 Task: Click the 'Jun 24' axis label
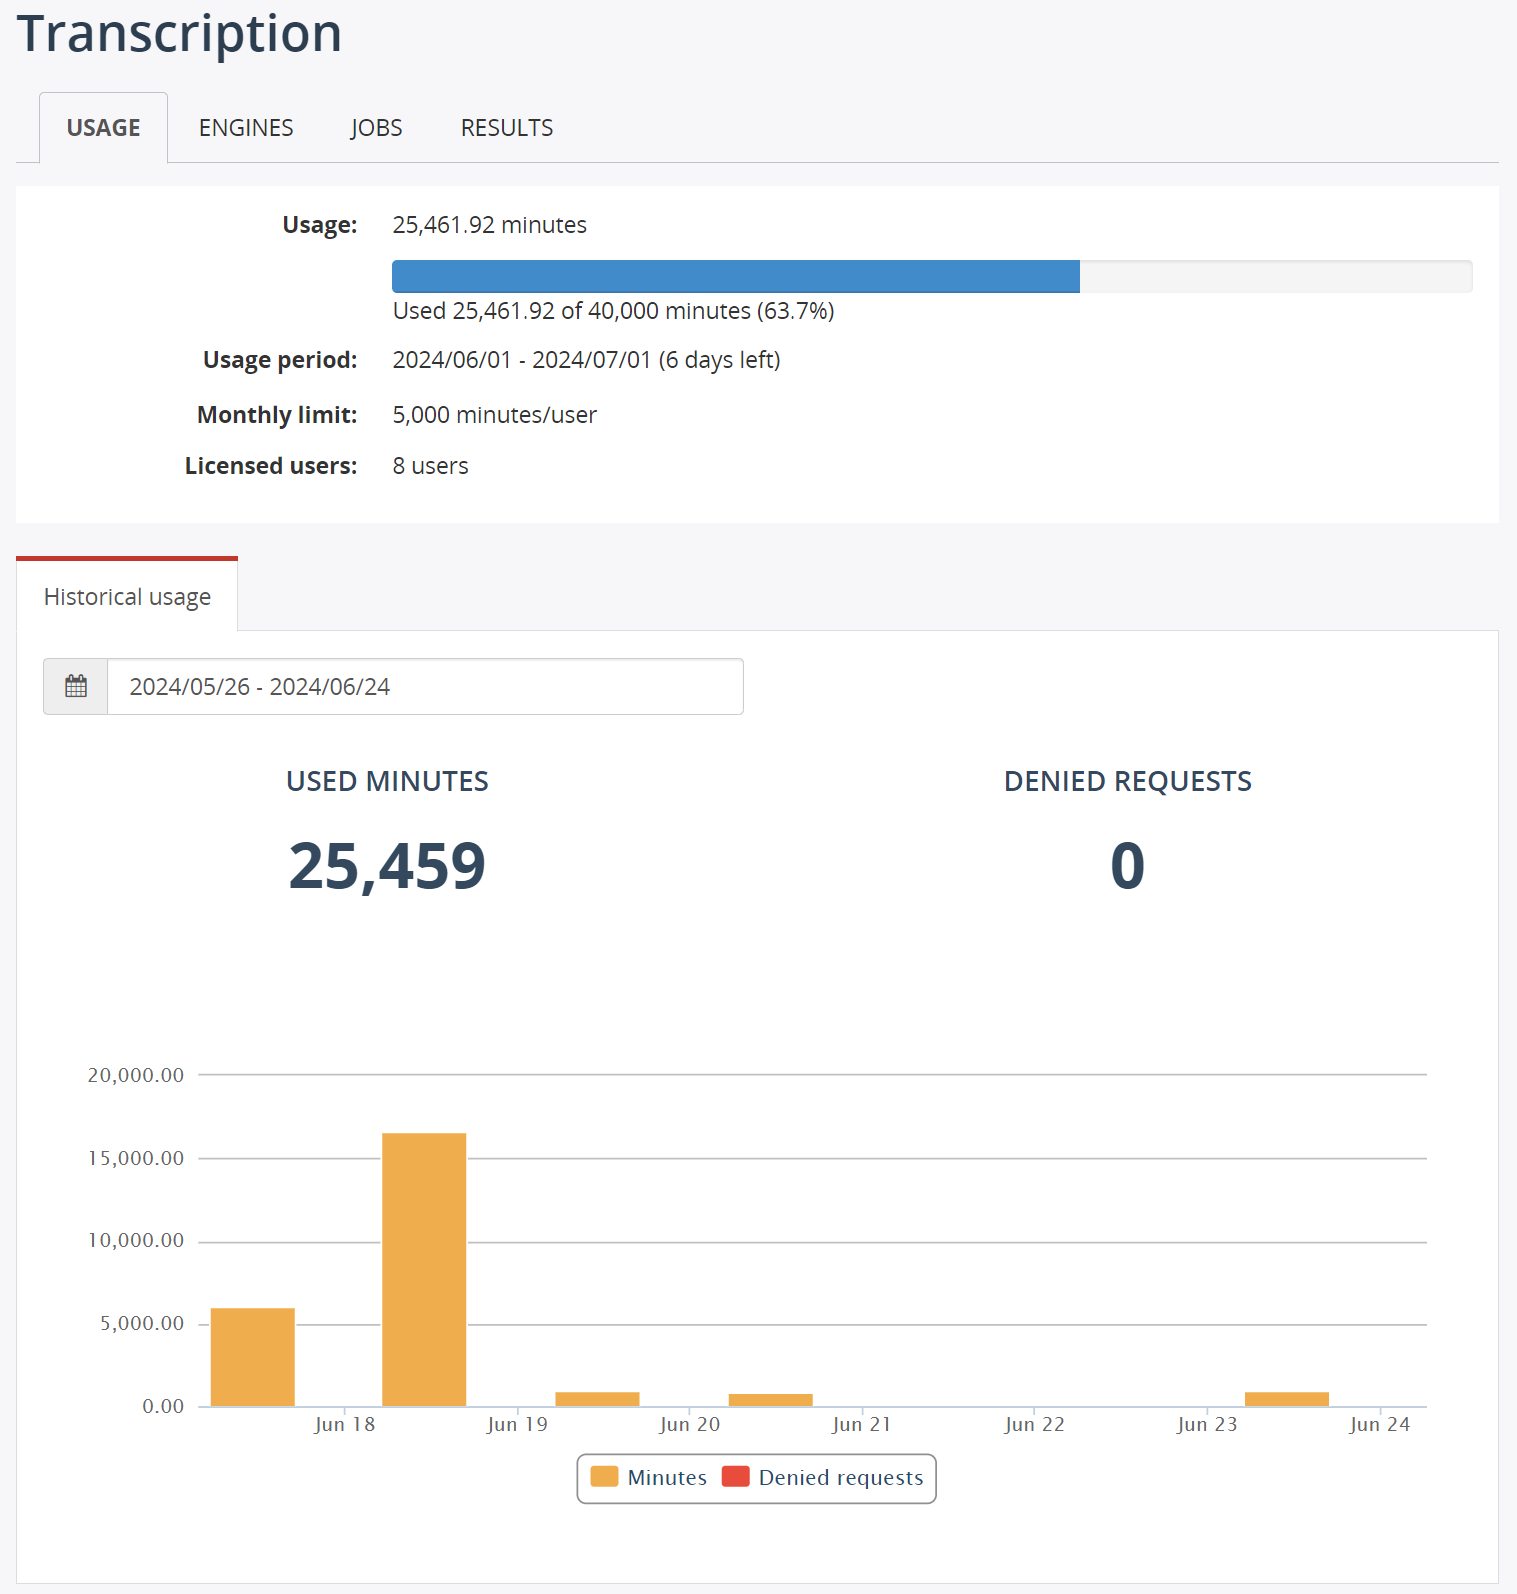pos(1379,1424)
